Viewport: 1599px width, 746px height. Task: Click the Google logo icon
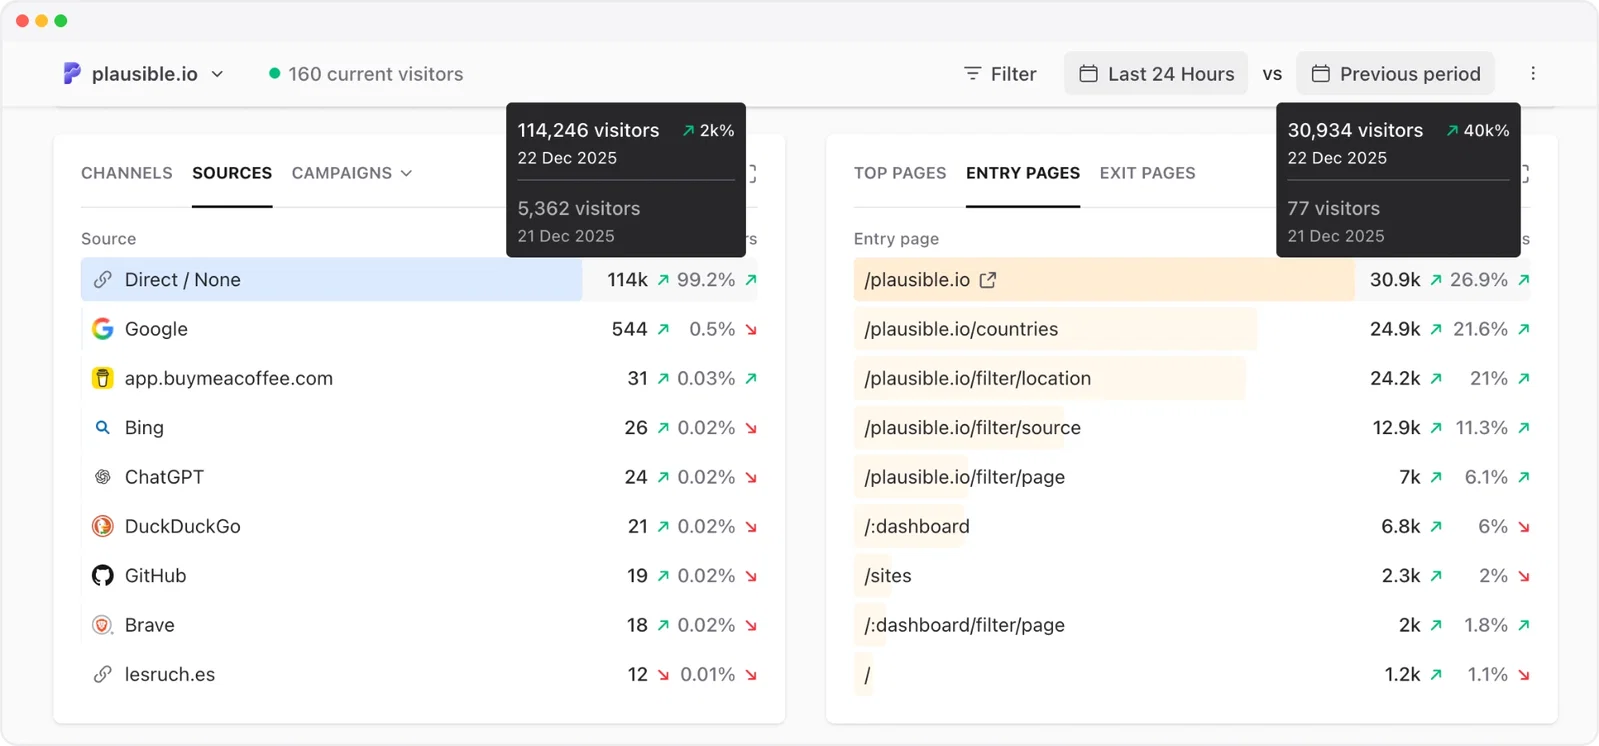pyautogui.click(x=102, y=329)
